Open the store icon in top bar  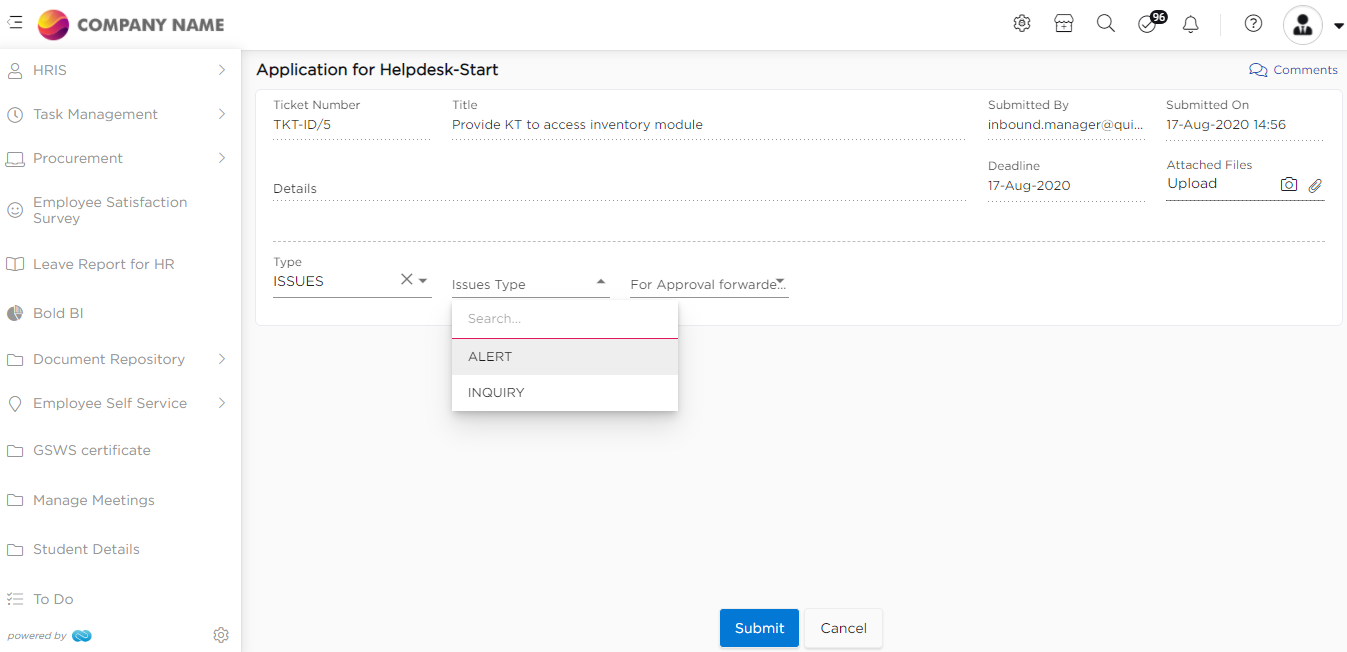coord(1064,24)
